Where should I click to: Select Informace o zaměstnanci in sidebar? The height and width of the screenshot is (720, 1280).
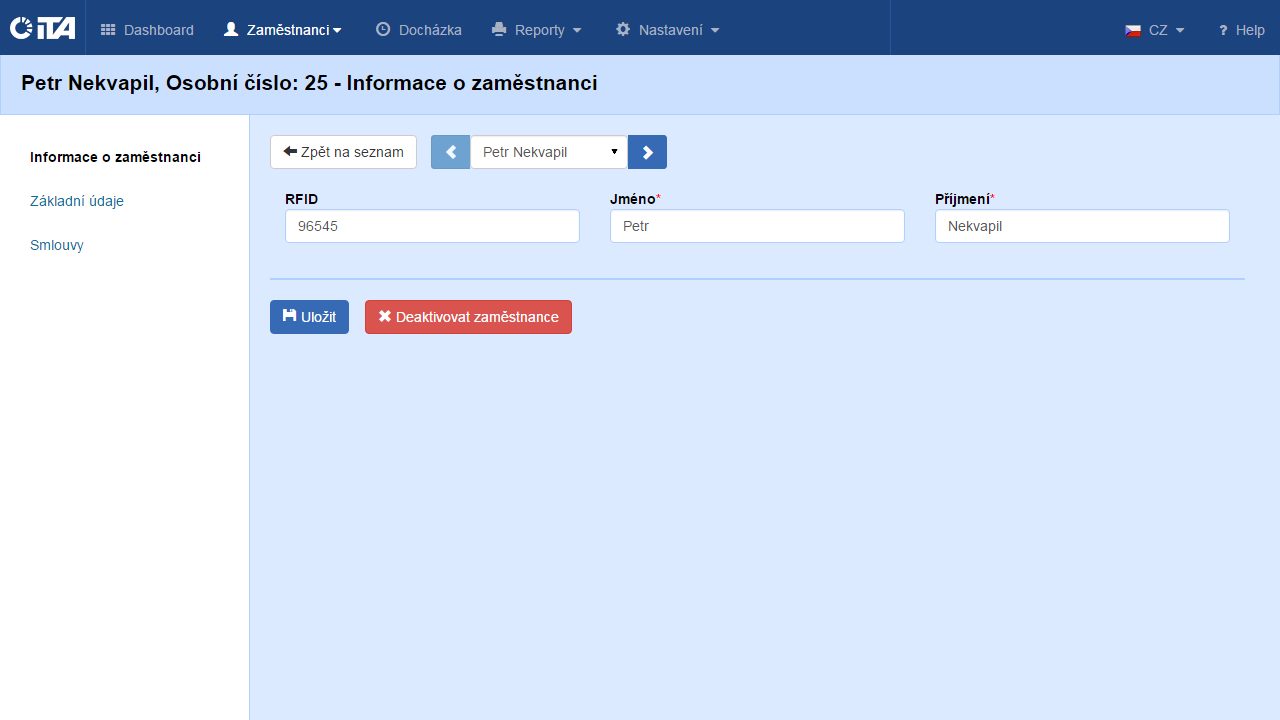click(115, 157)
